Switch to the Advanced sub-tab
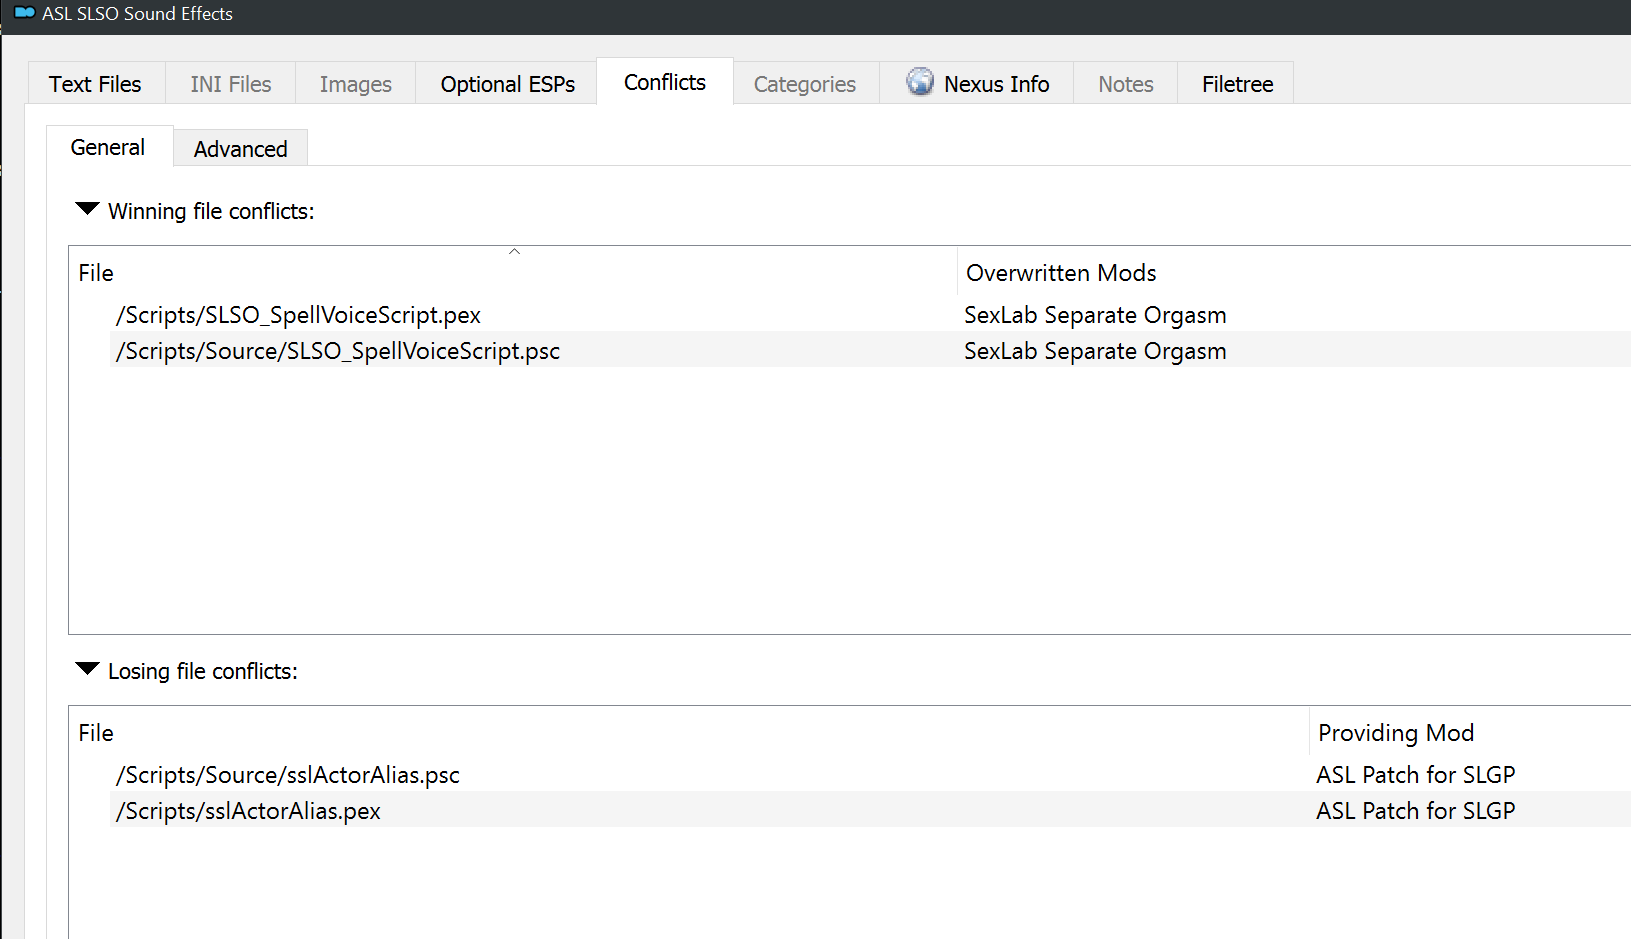This screenshot has height=939, width=1631. tap(240, 149)
